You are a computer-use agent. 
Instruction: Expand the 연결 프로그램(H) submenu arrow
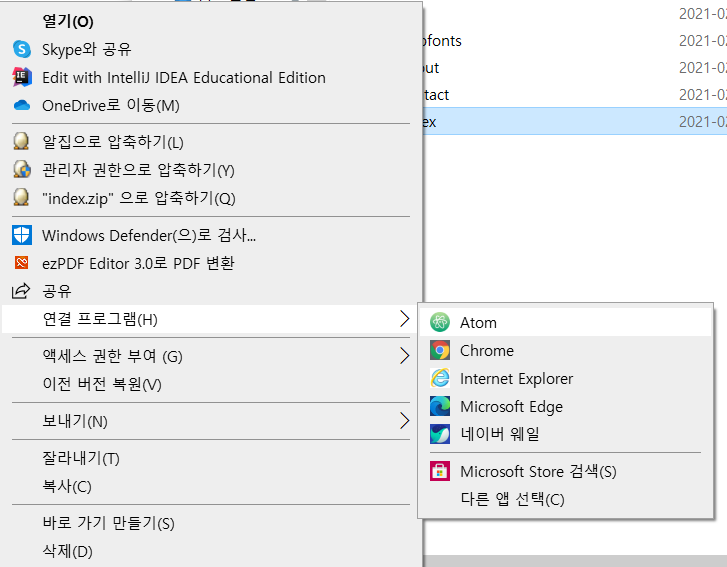404,319
